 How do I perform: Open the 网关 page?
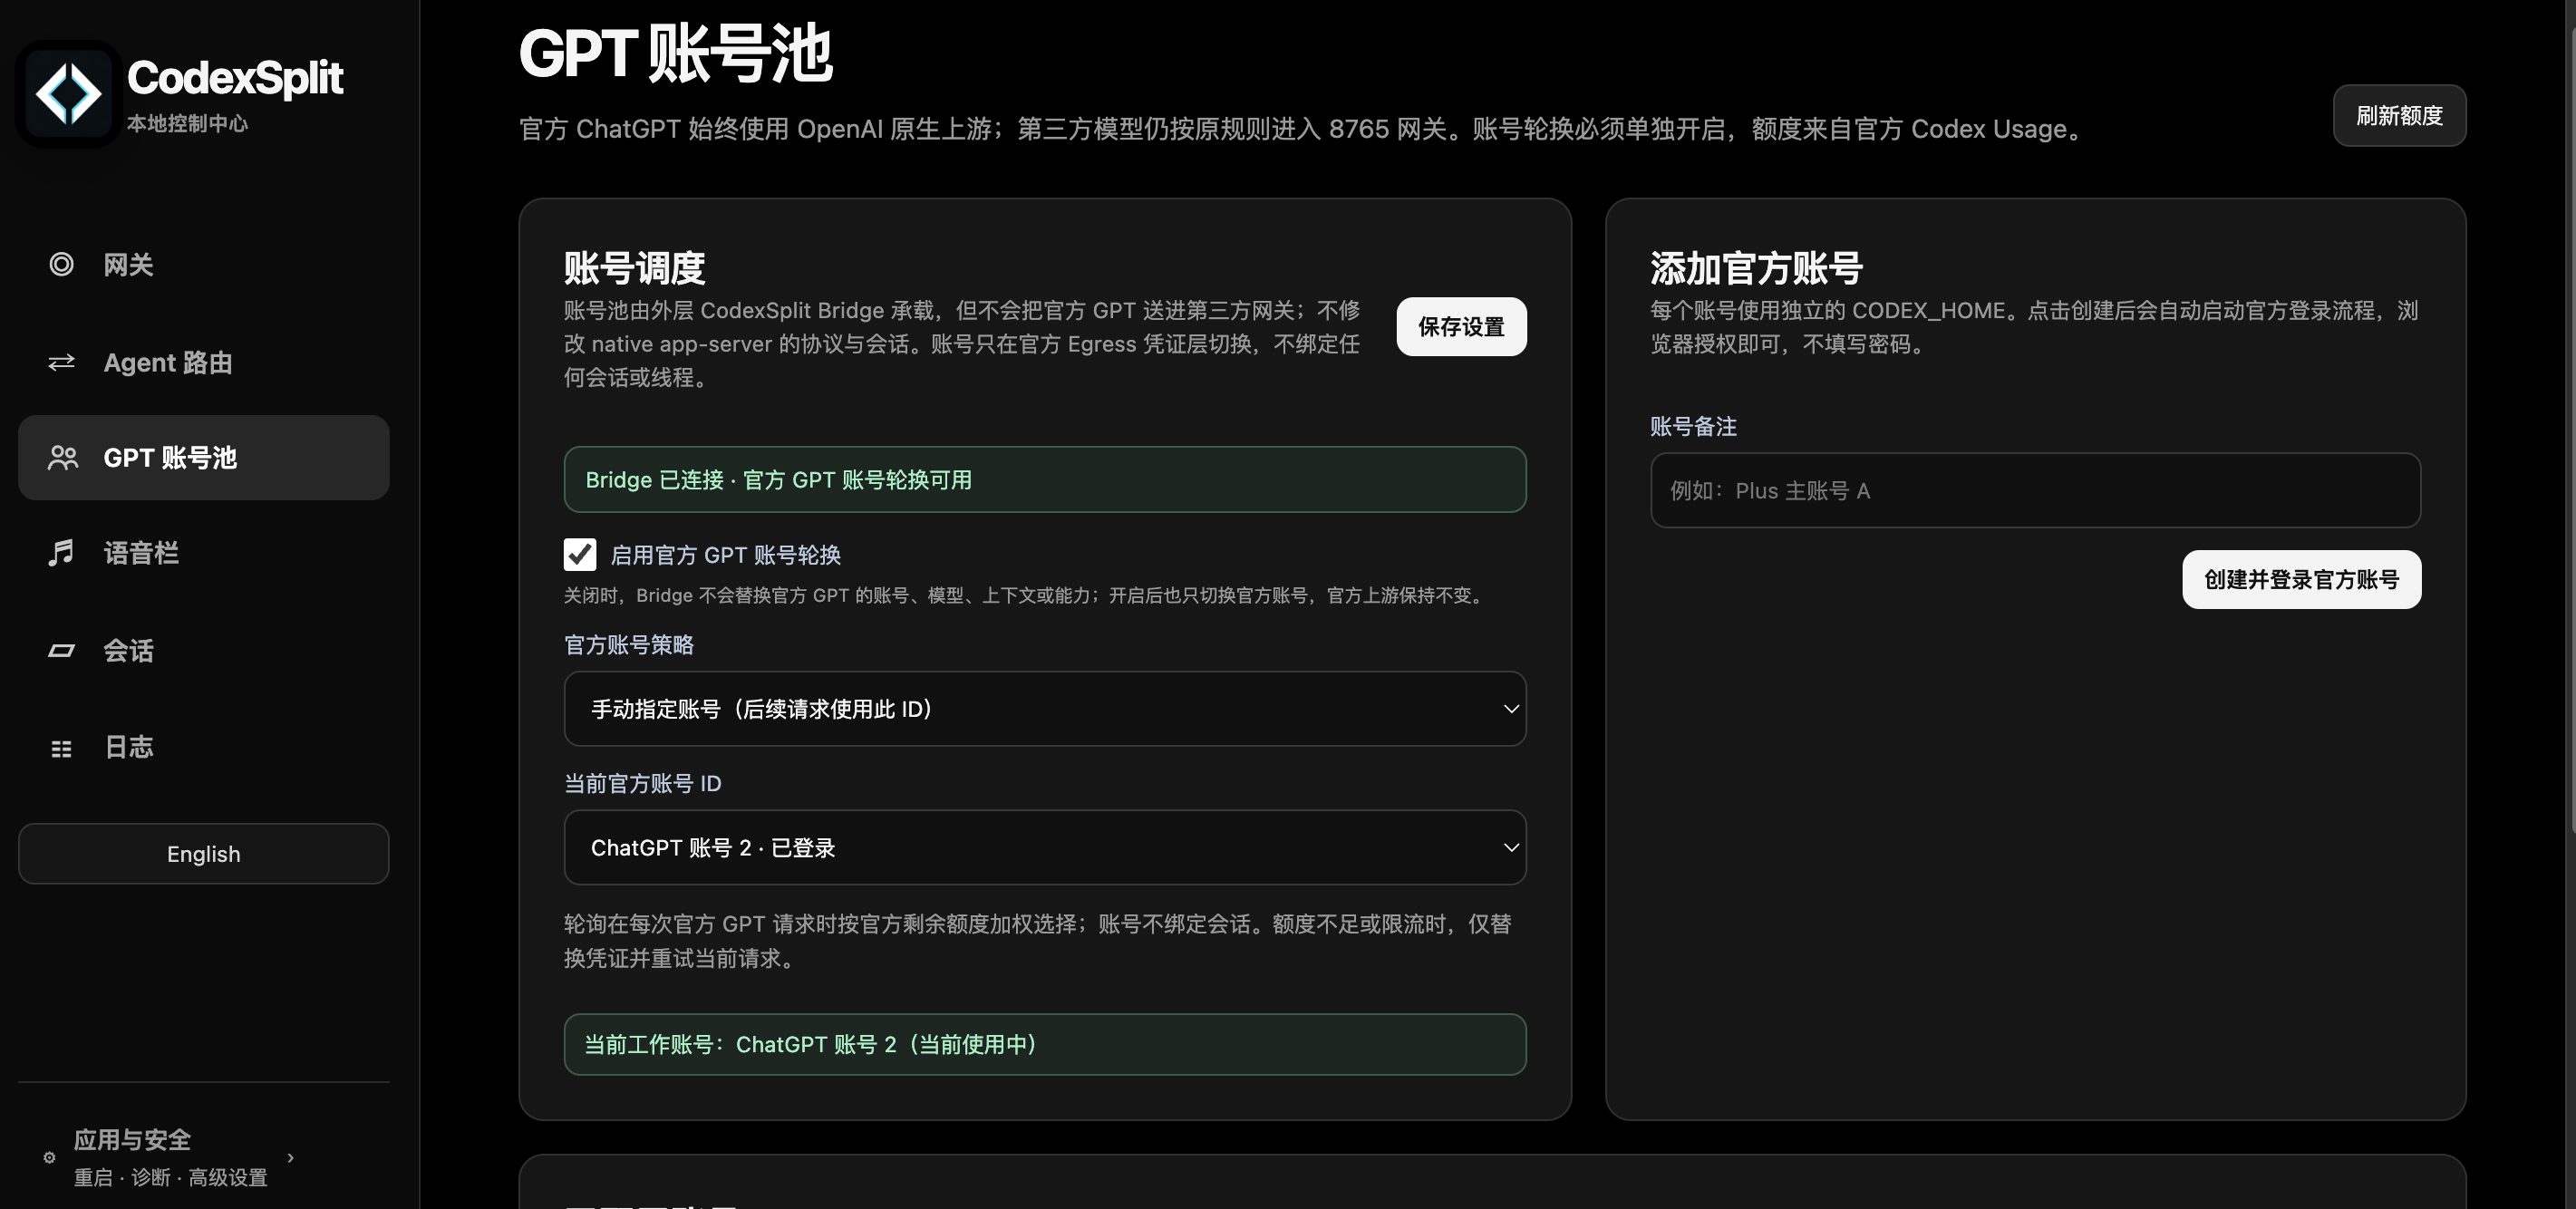(x=203, y=264)
